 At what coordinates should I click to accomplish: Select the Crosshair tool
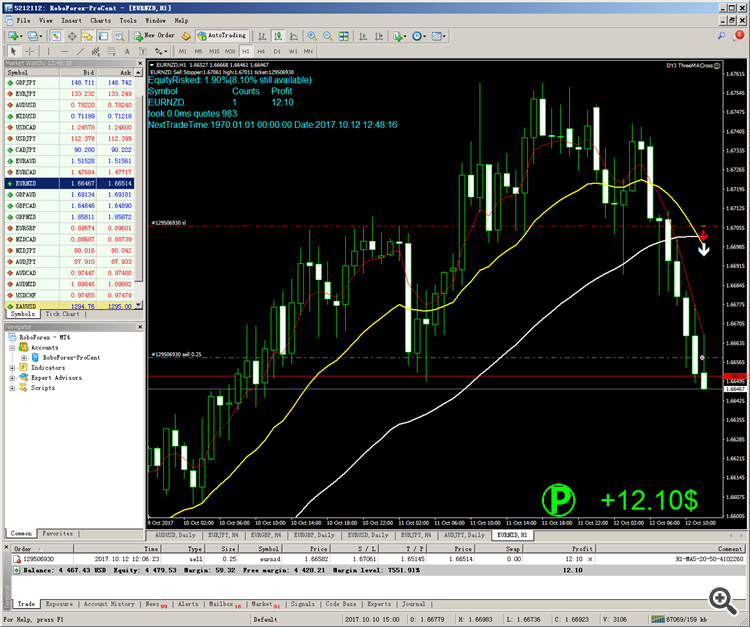[x=30, y=51]
